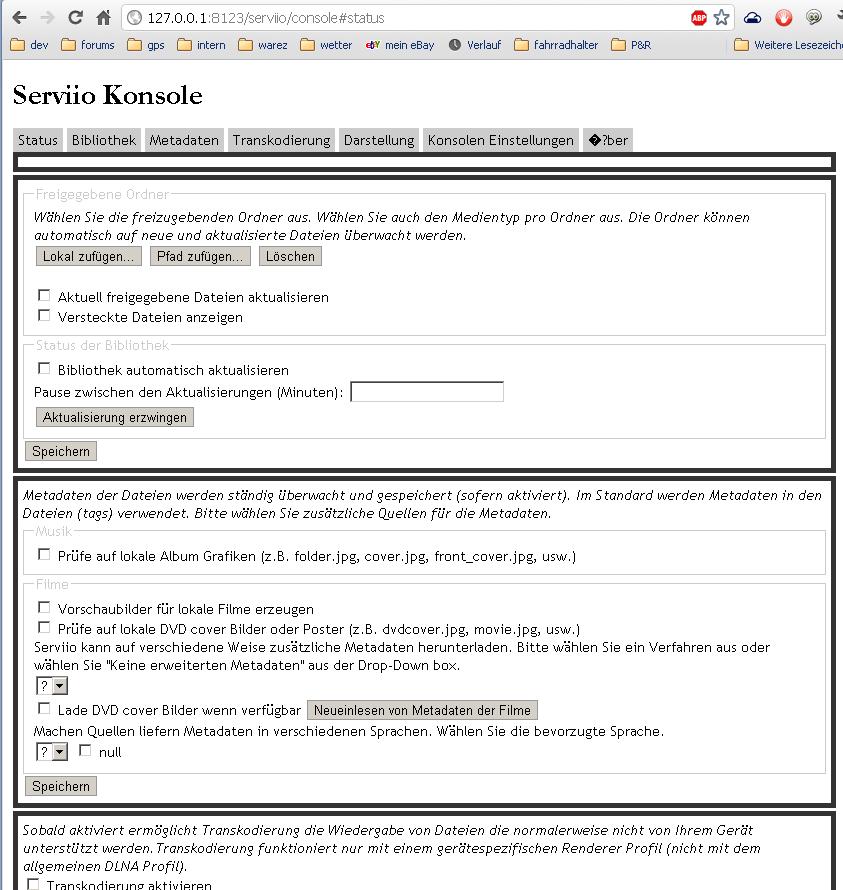Open the ?ber (Über) tab

[x=608, y=140]
